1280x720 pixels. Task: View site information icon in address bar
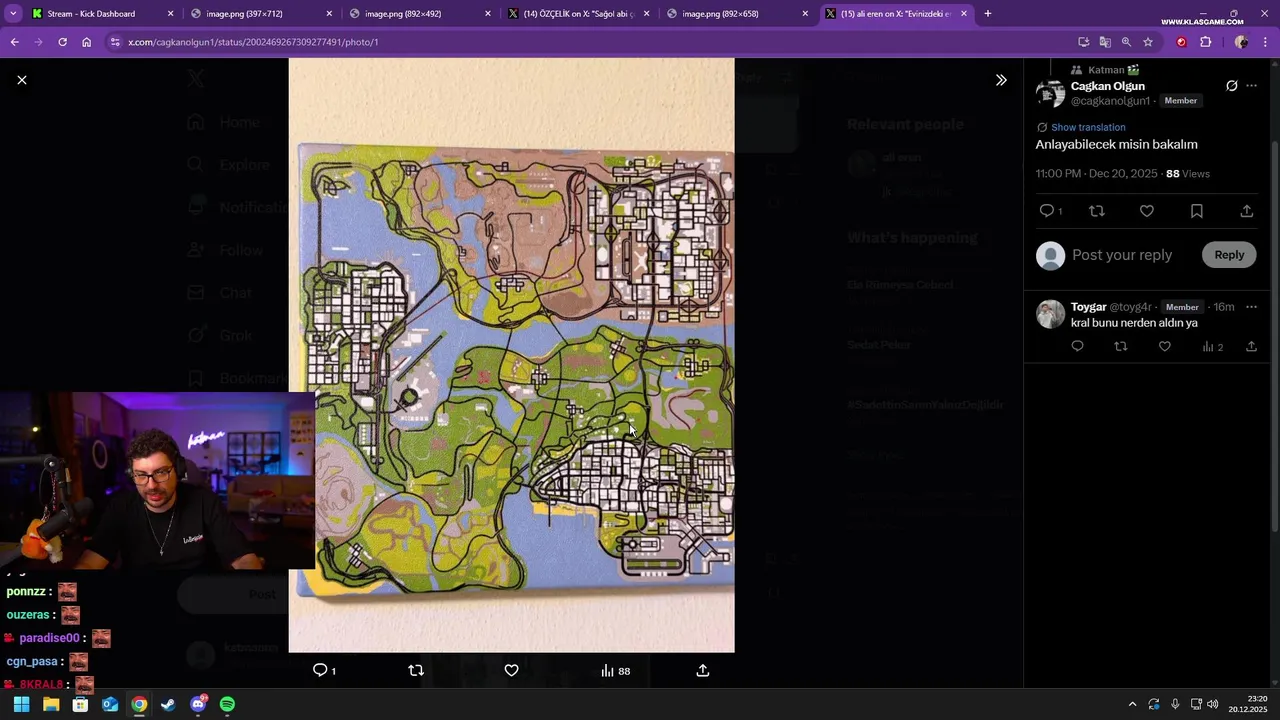115,42
